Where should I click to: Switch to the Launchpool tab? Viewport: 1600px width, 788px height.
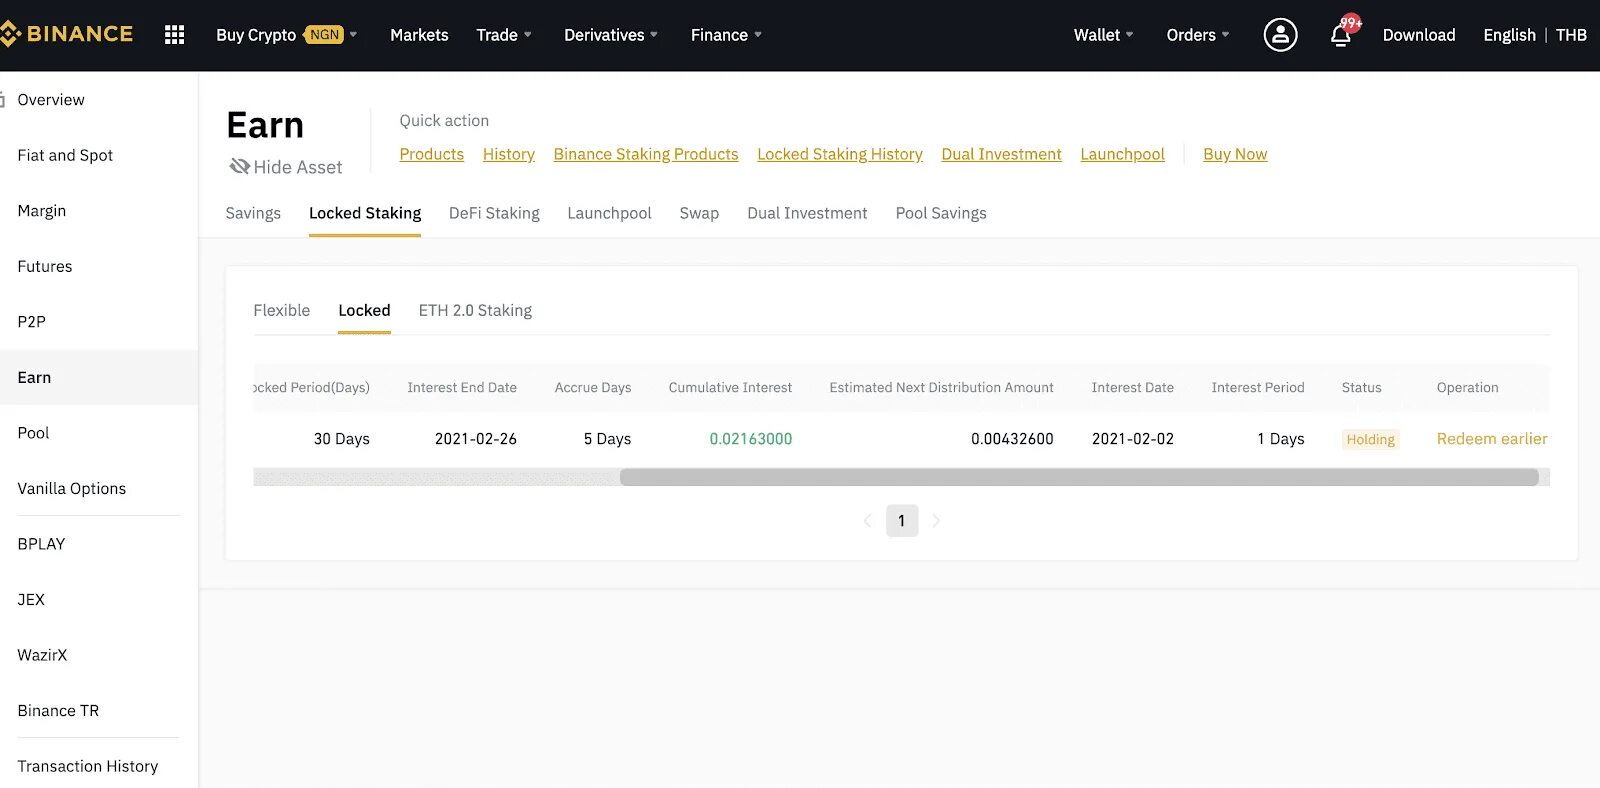609,213
